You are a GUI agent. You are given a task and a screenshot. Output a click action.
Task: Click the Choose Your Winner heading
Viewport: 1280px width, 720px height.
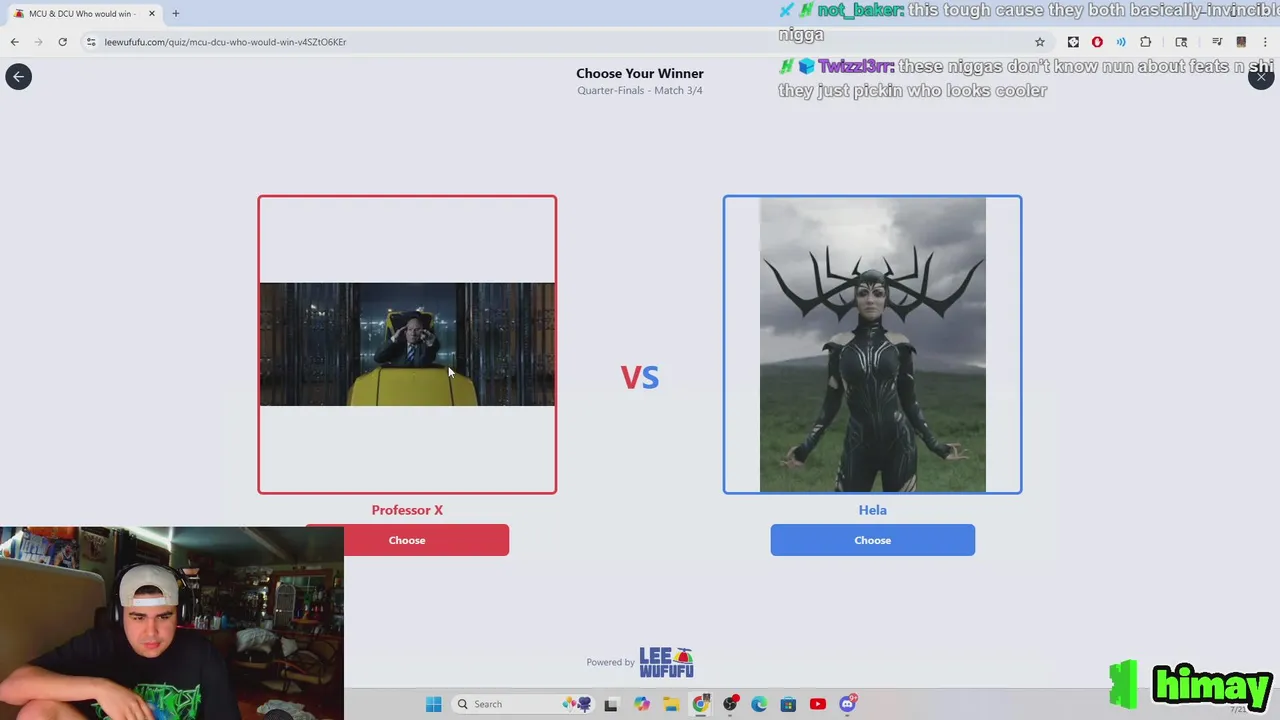pos(640,73)
